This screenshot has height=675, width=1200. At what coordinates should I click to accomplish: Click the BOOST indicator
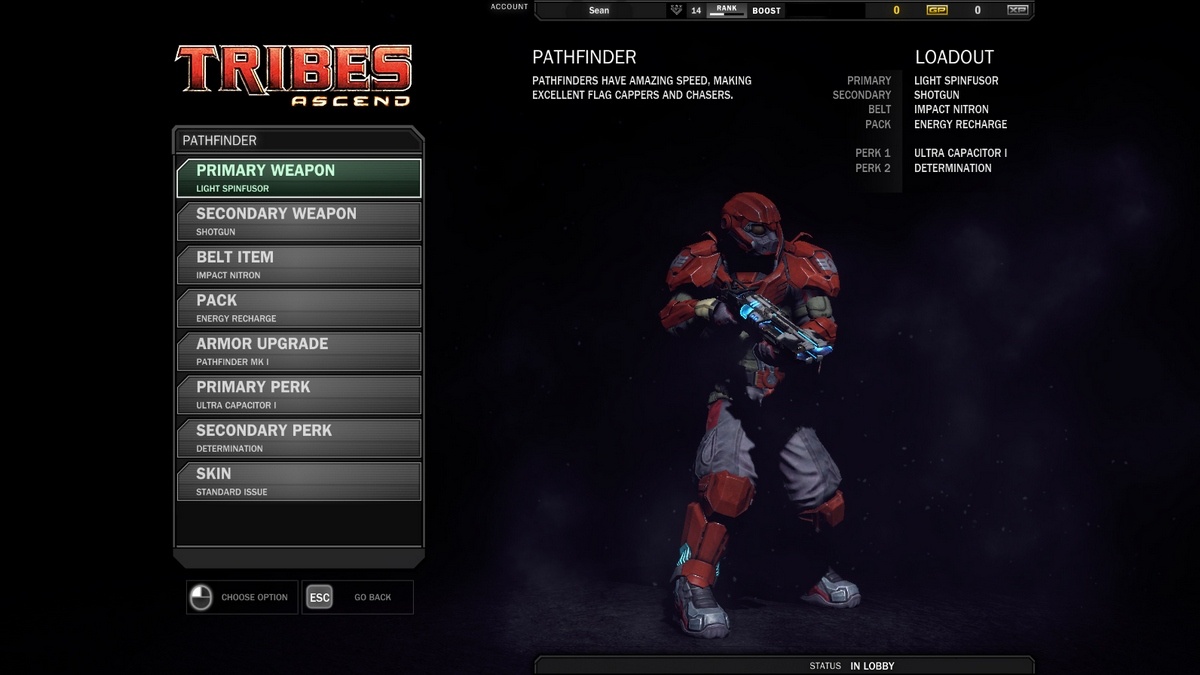[x=766, y=10]
